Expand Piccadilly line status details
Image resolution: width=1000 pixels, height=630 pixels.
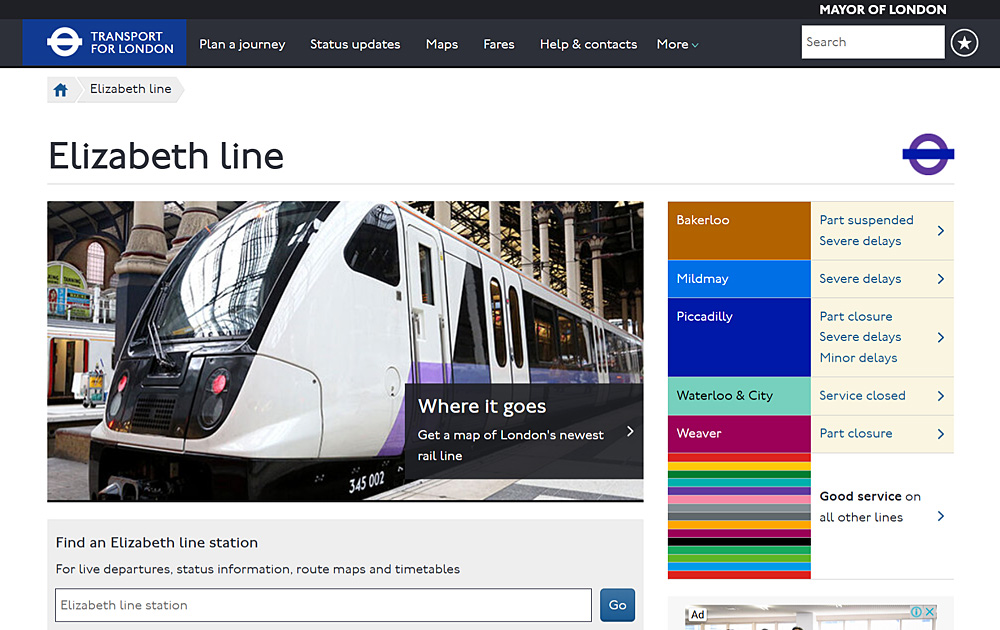tap(940, 337)
